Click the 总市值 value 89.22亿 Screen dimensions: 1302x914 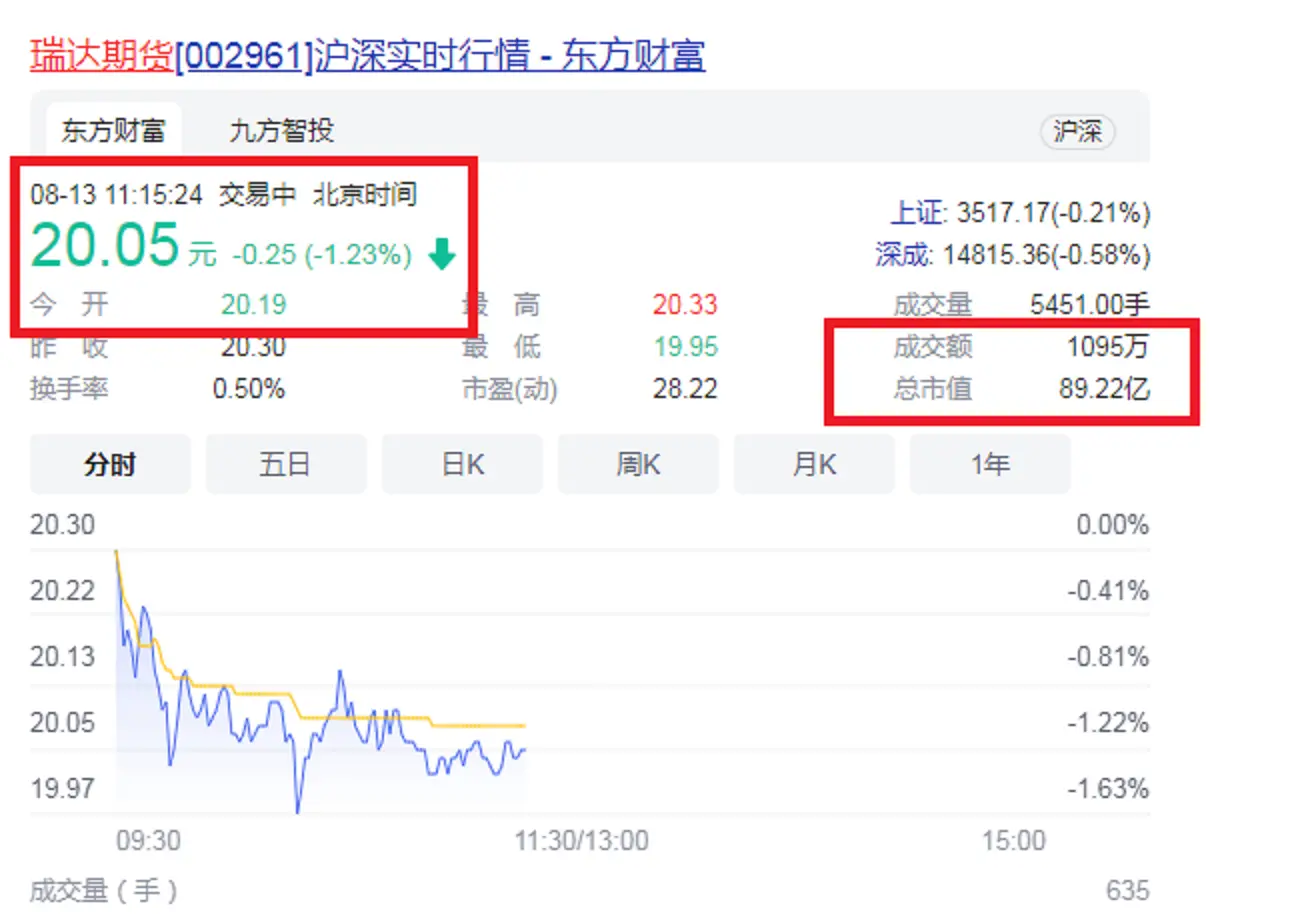pyautogui.click(x=1105, y=388)
